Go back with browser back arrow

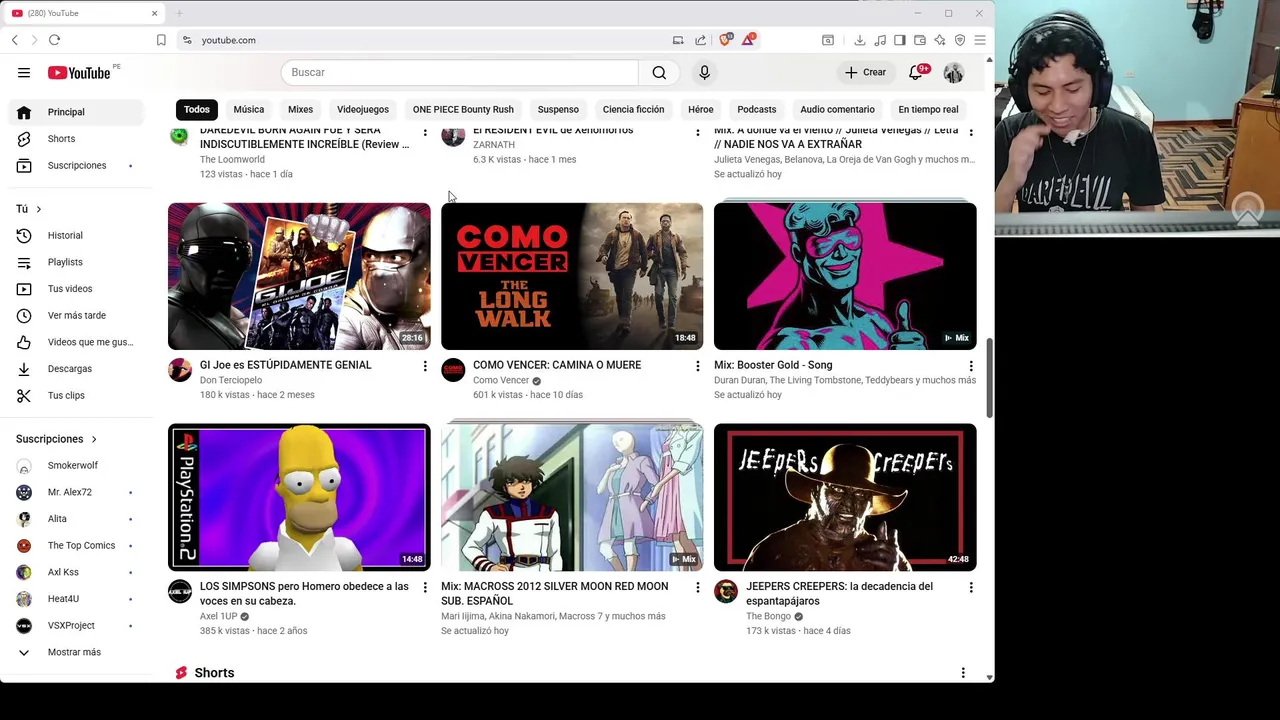click(x=15, y=40)
